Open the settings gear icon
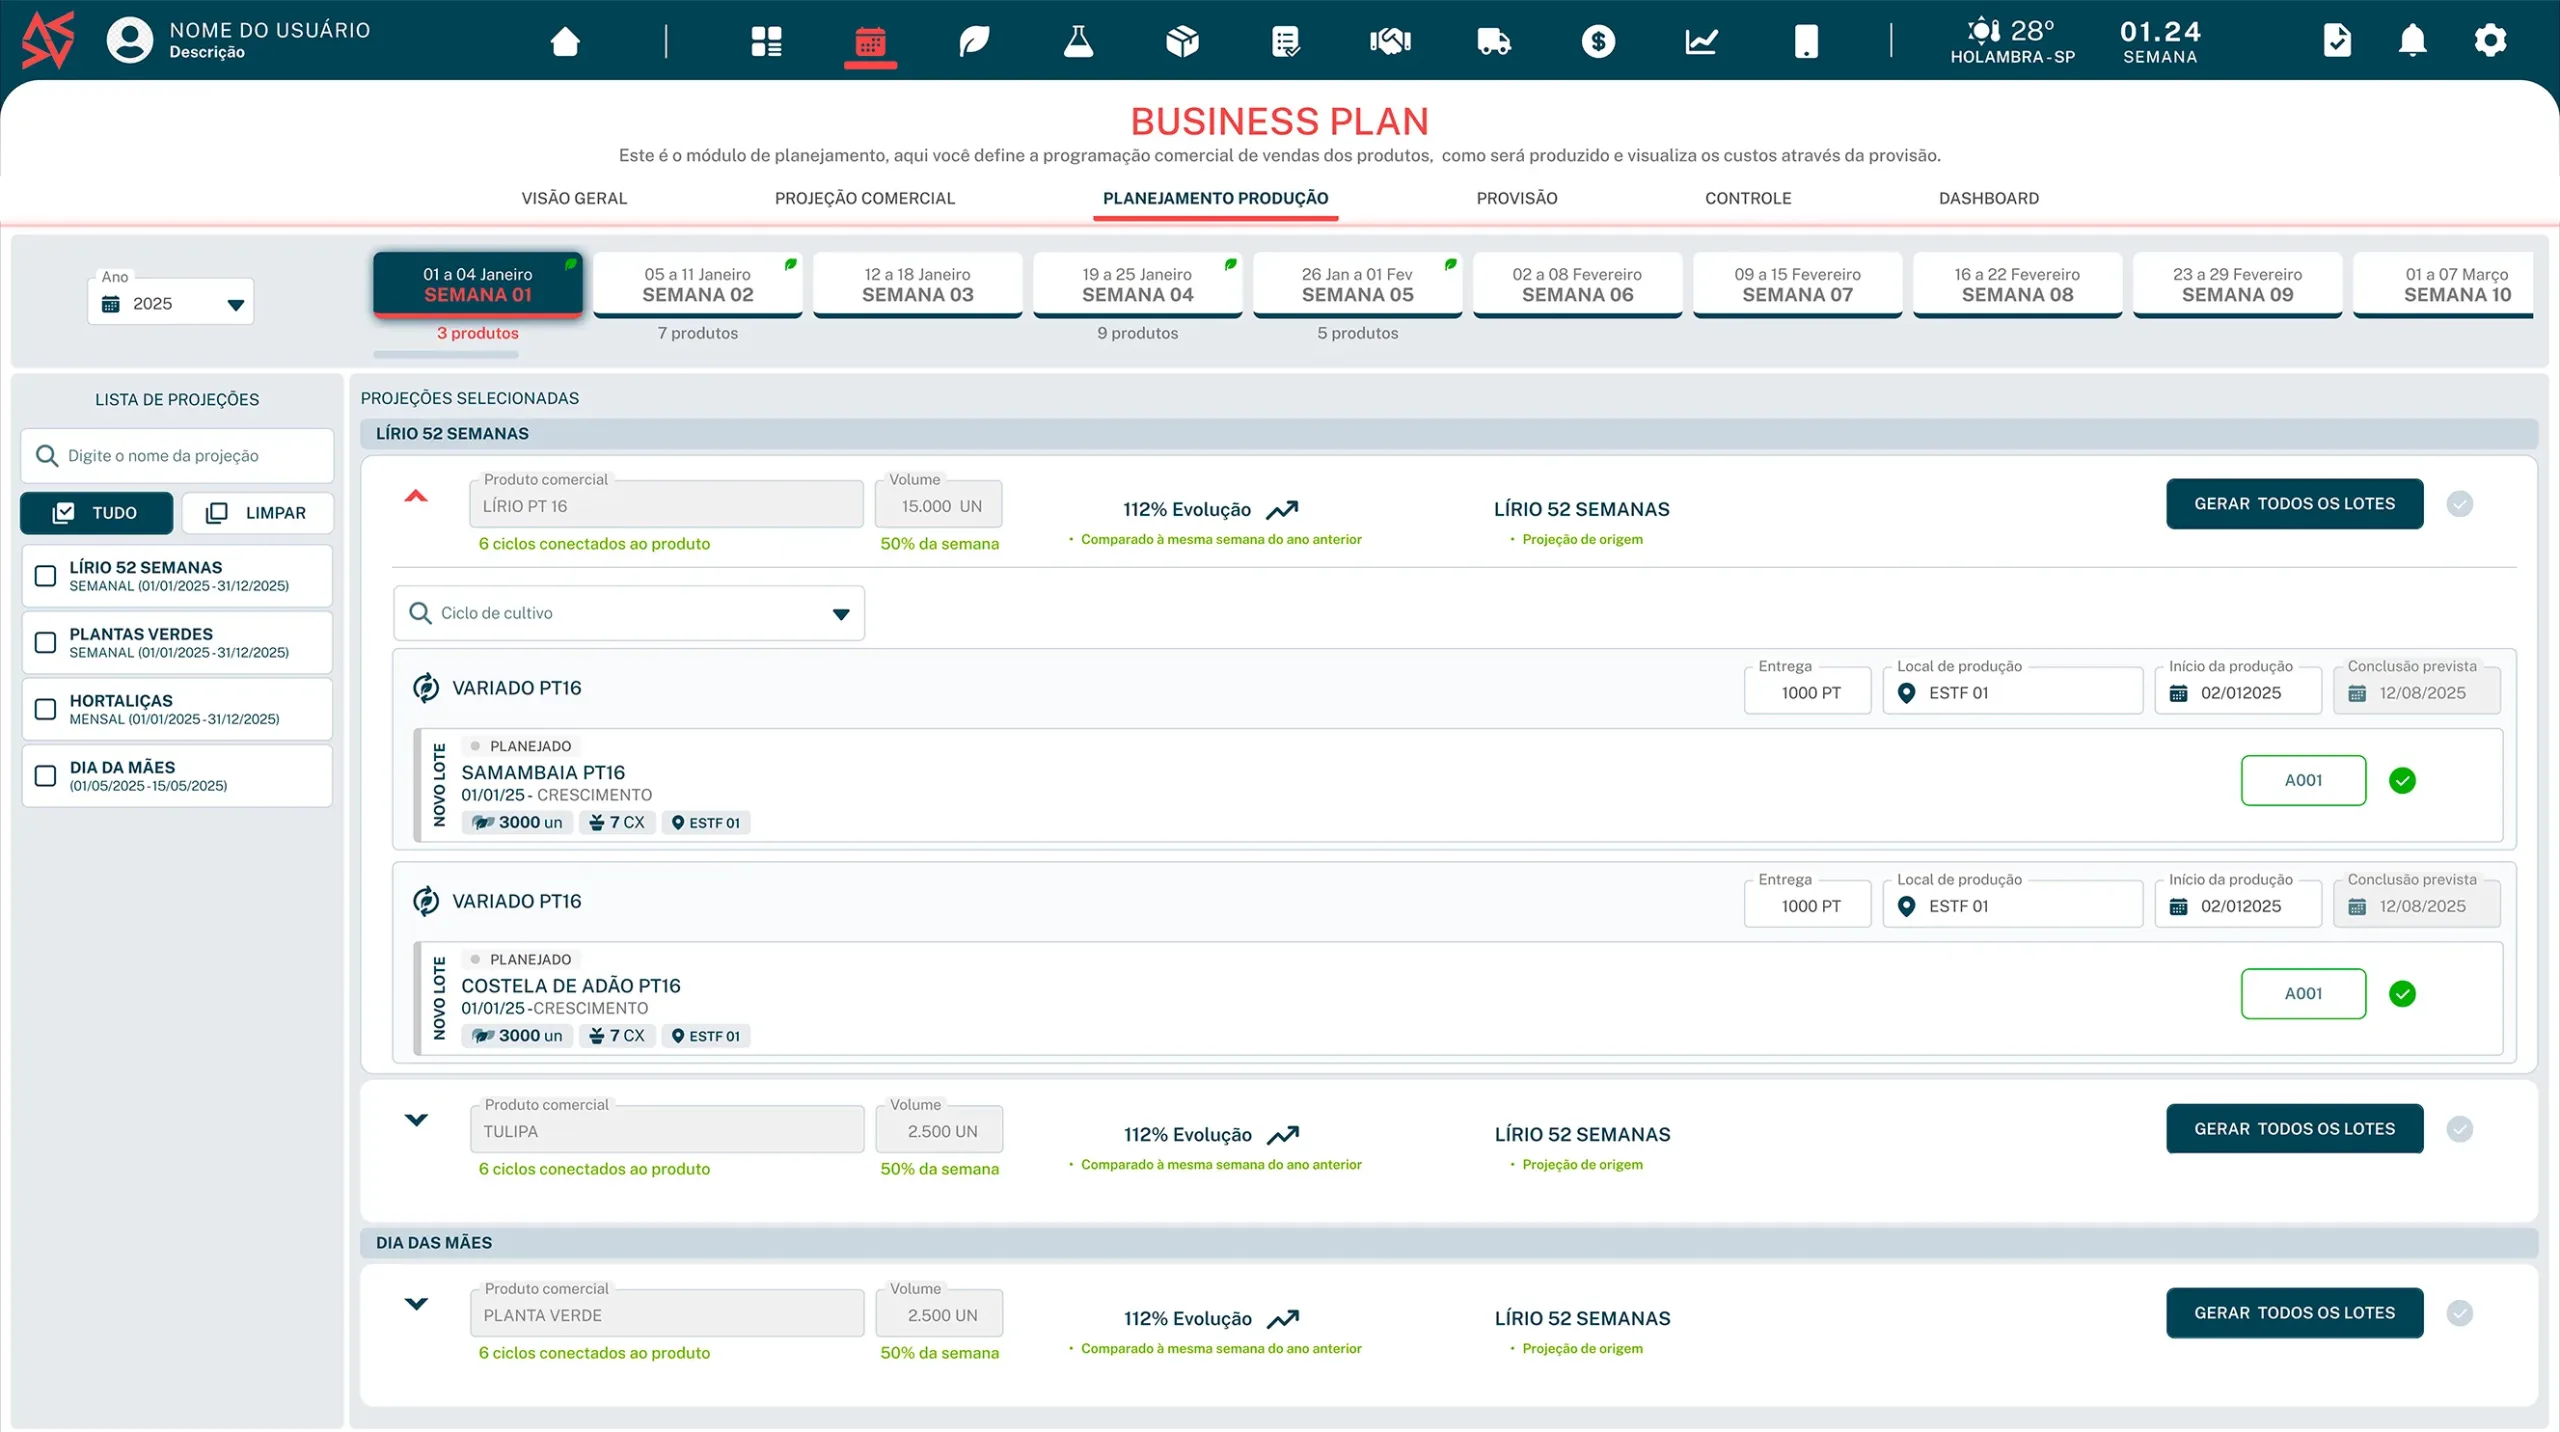 (x=2489, y=42)
